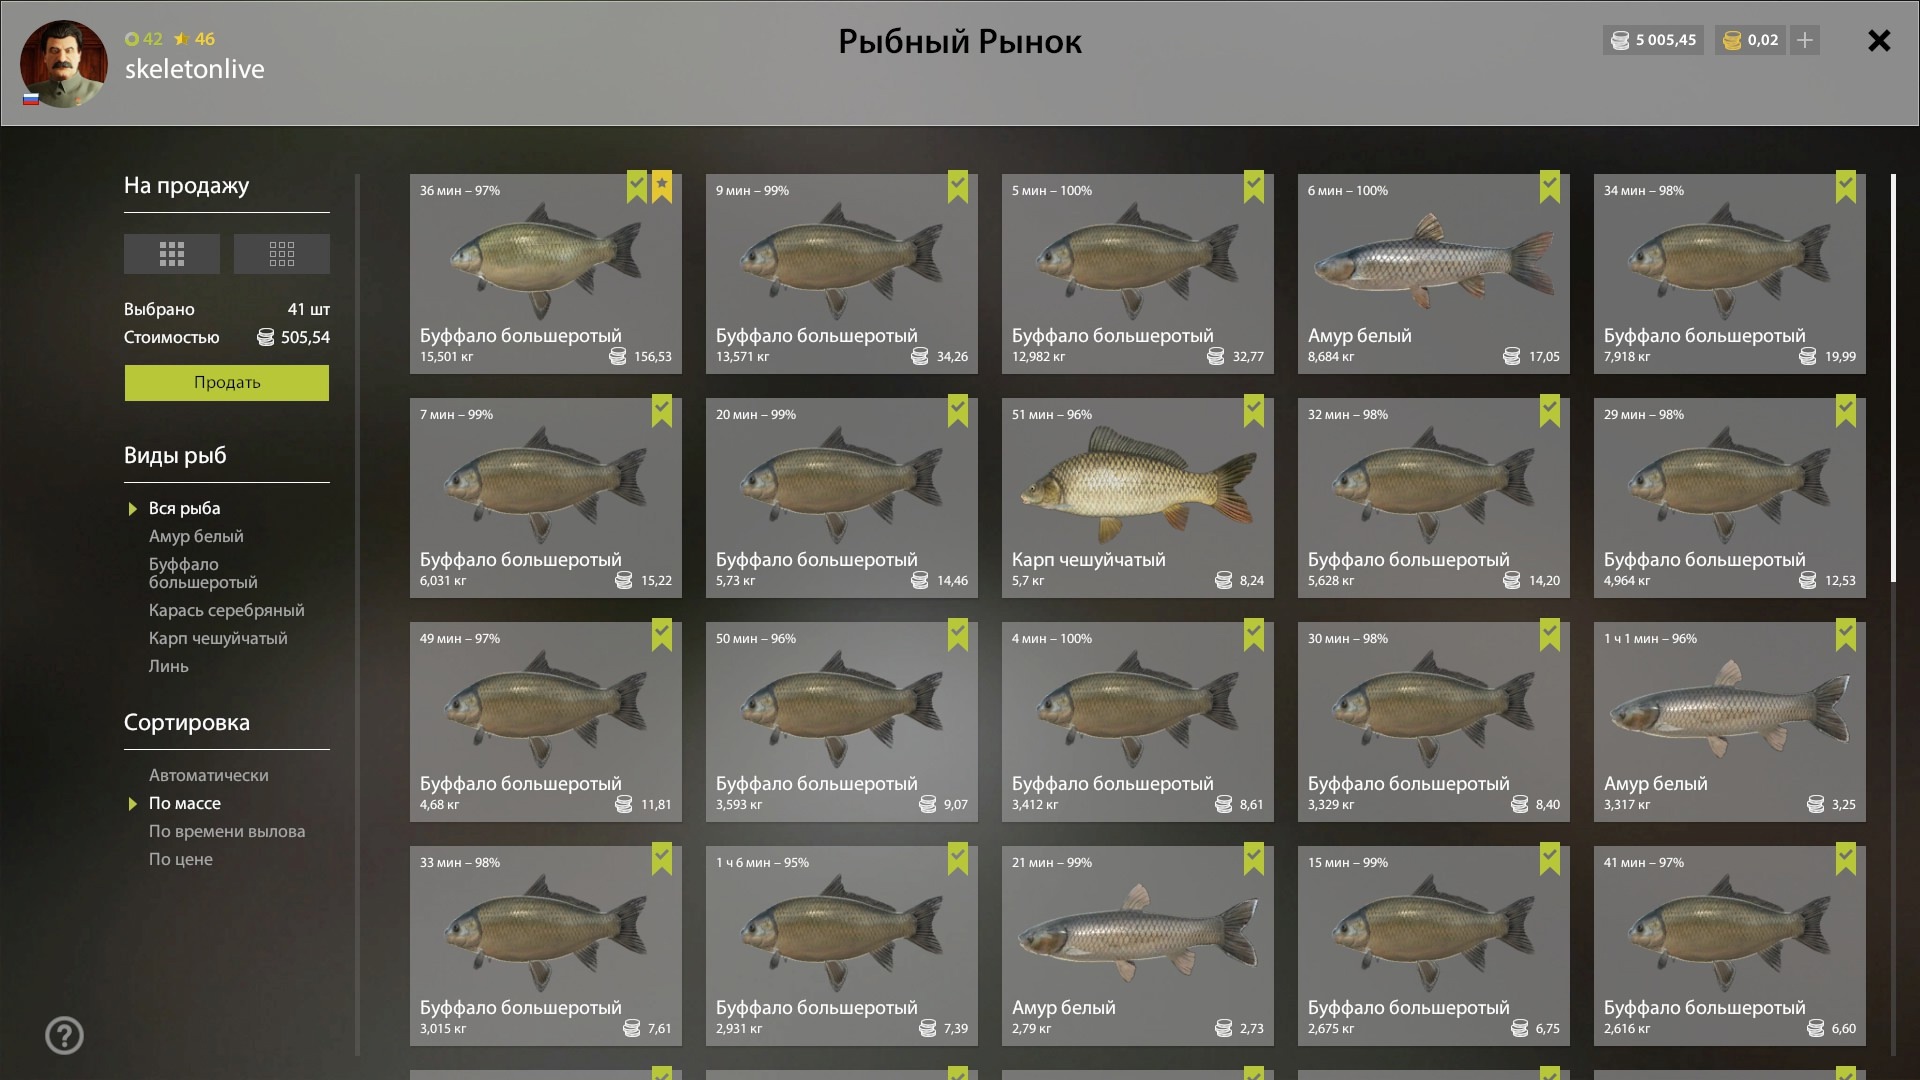
Task: Filter fish list by Амур белый
Action: (x=196, y=536)
